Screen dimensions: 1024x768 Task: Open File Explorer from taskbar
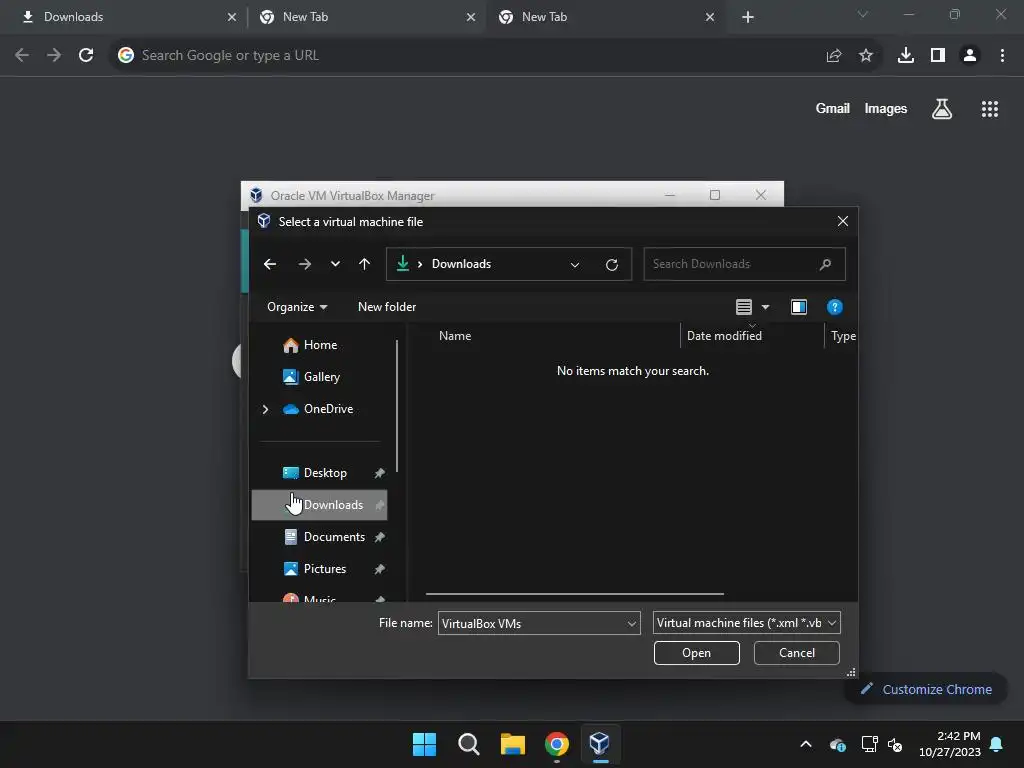[513, 744]
